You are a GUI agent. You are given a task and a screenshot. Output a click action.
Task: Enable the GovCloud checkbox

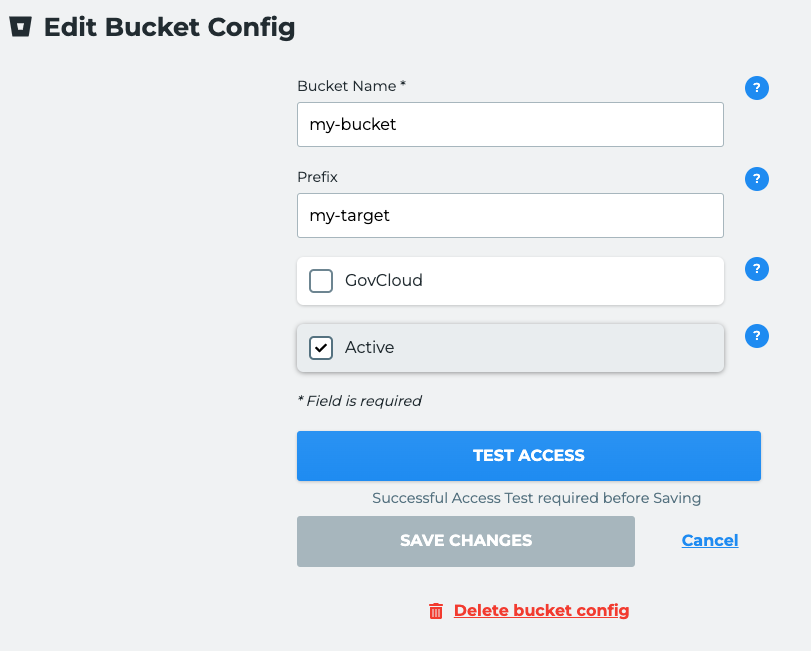click(321, 281)
